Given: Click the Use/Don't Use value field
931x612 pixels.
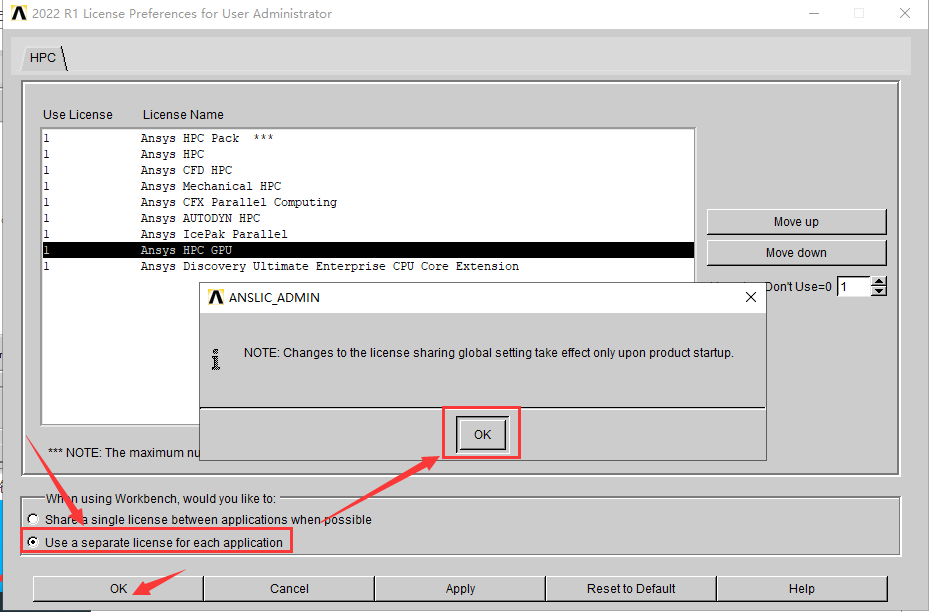Looking at the screenshot, I should coord(852,287).
